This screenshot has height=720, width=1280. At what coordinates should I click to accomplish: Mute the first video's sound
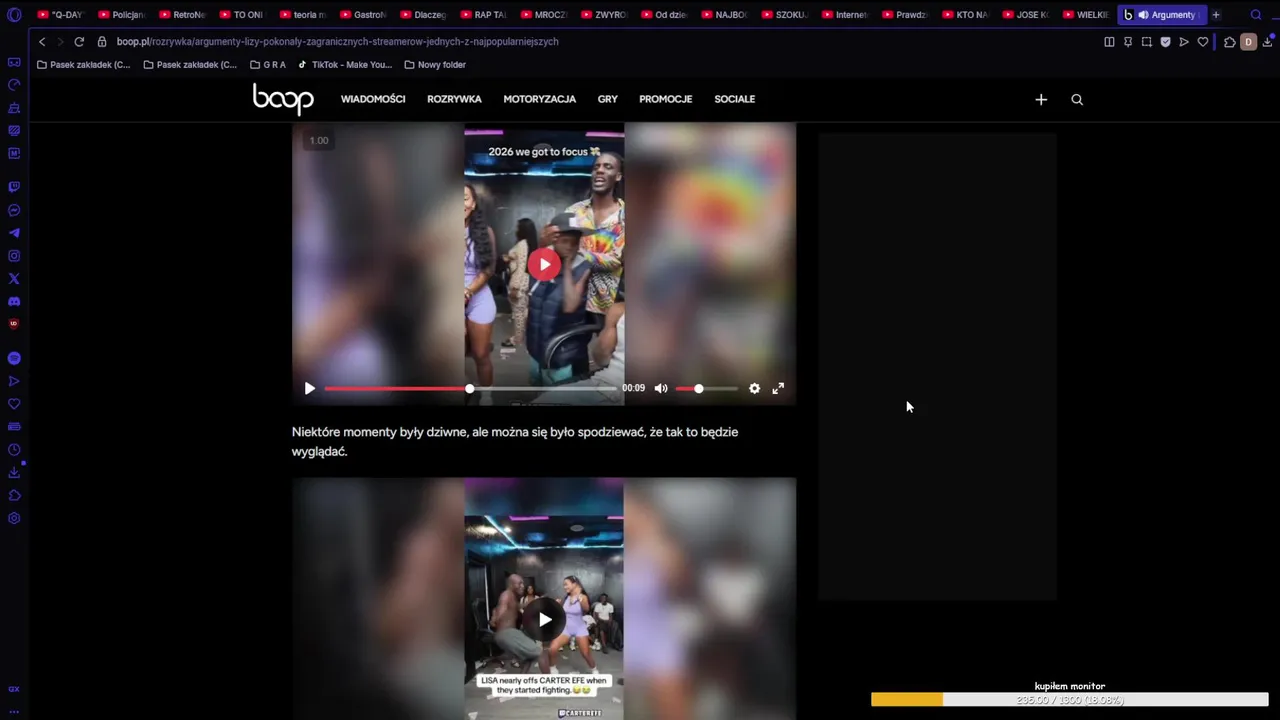click(x=661, y=388)
